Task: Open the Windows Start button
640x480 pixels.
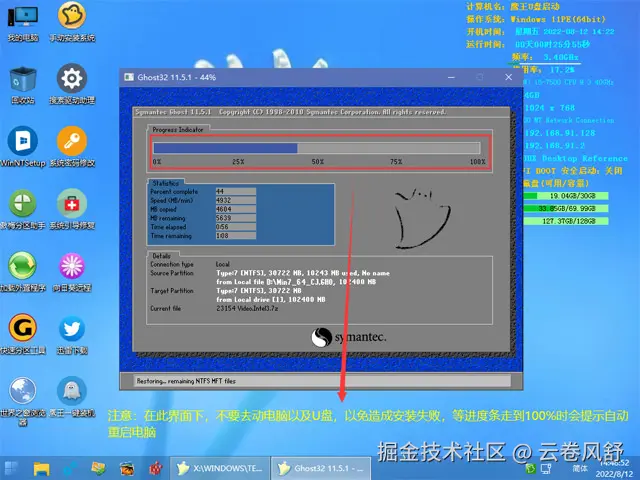Action: tap(11, 468)
